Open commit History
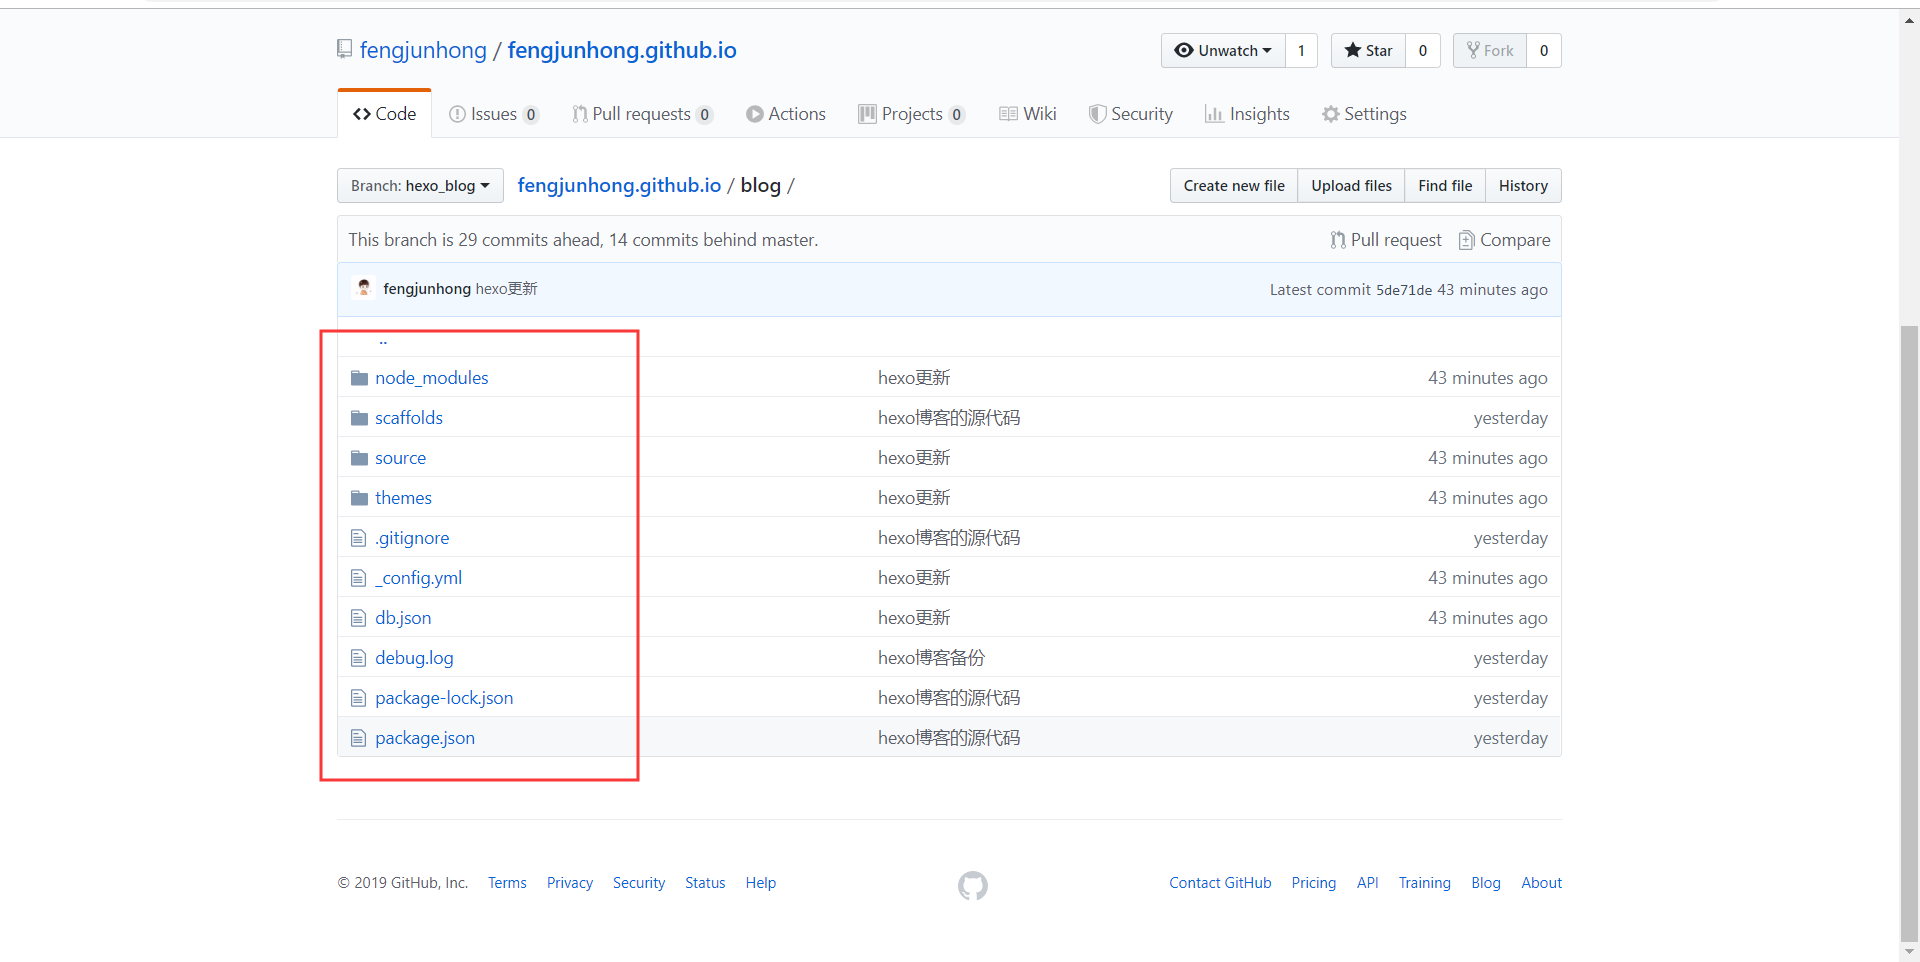Image resolution: width=1920 pixels, height=962 pixels. (1523, 186)
